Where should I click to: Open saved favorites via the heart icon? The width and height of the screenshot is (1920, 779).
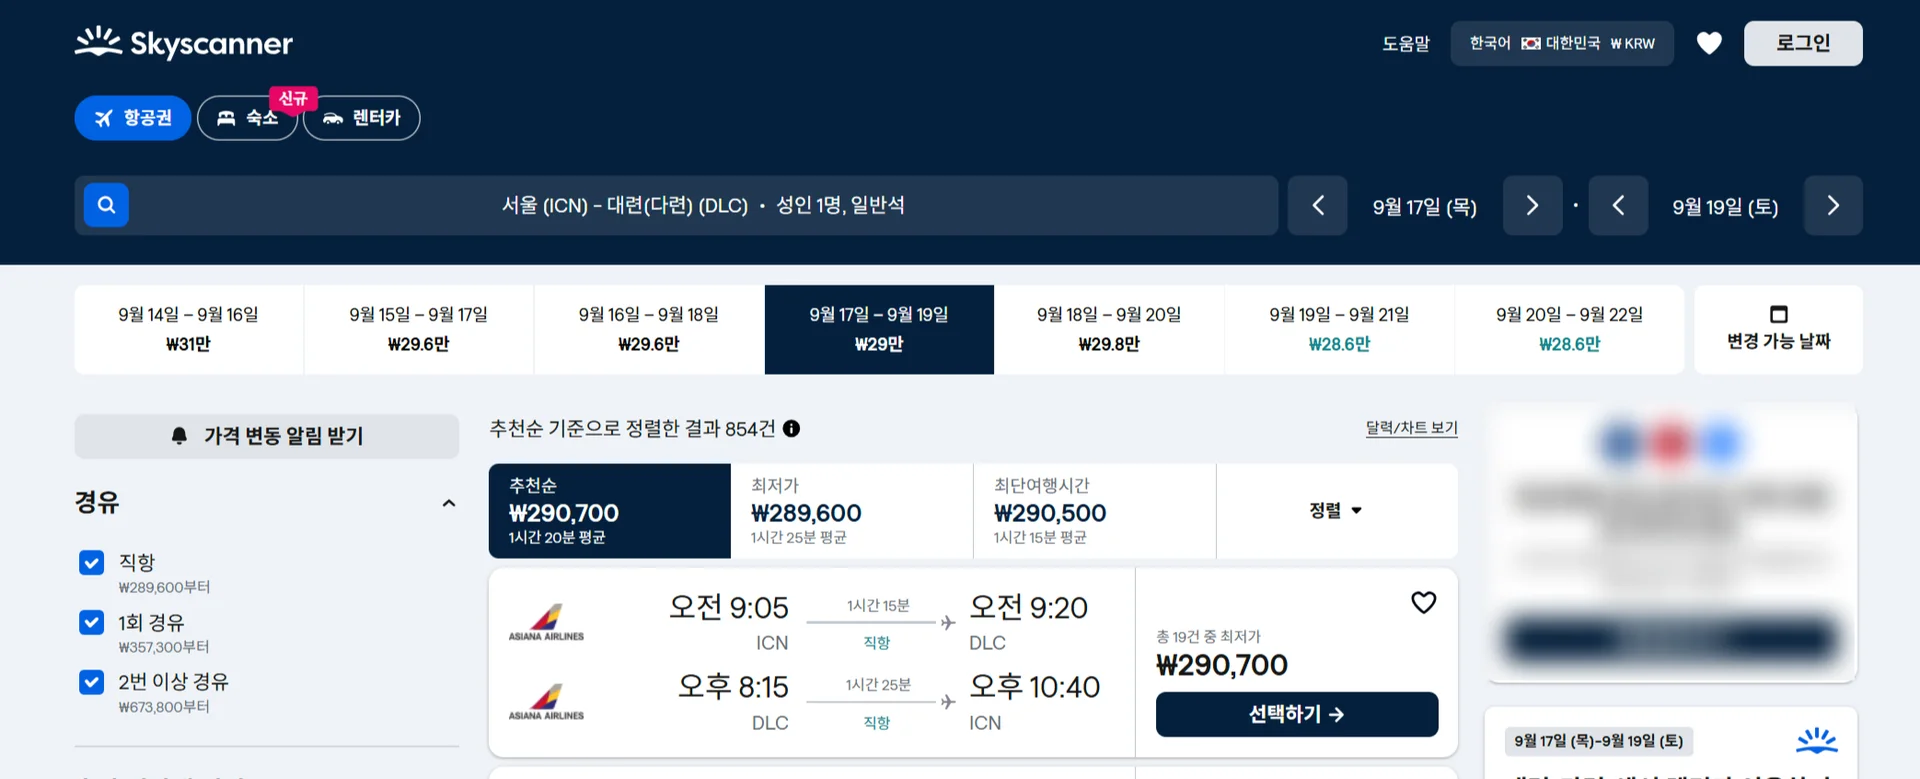1709,43
